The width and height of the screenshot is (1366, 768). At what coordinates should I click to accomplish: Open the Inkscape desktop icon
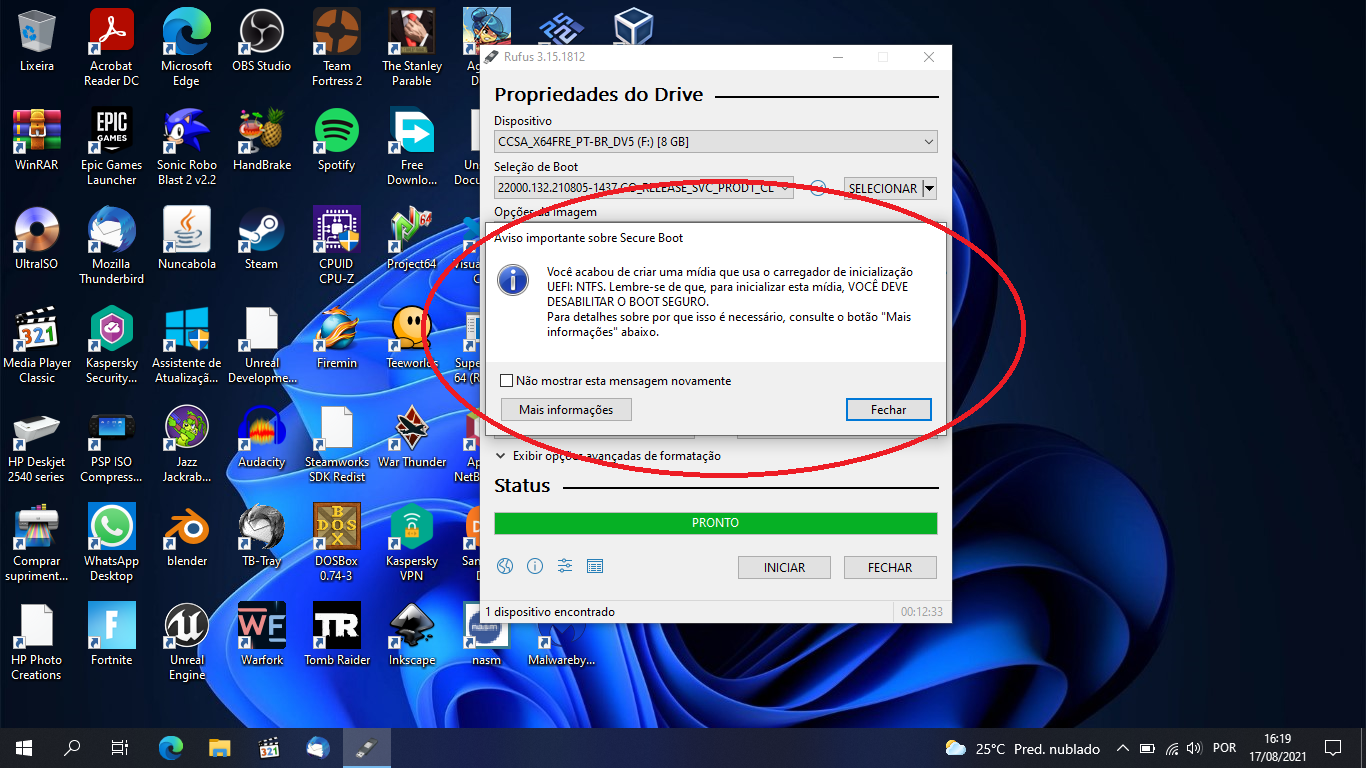pos(412,636)
